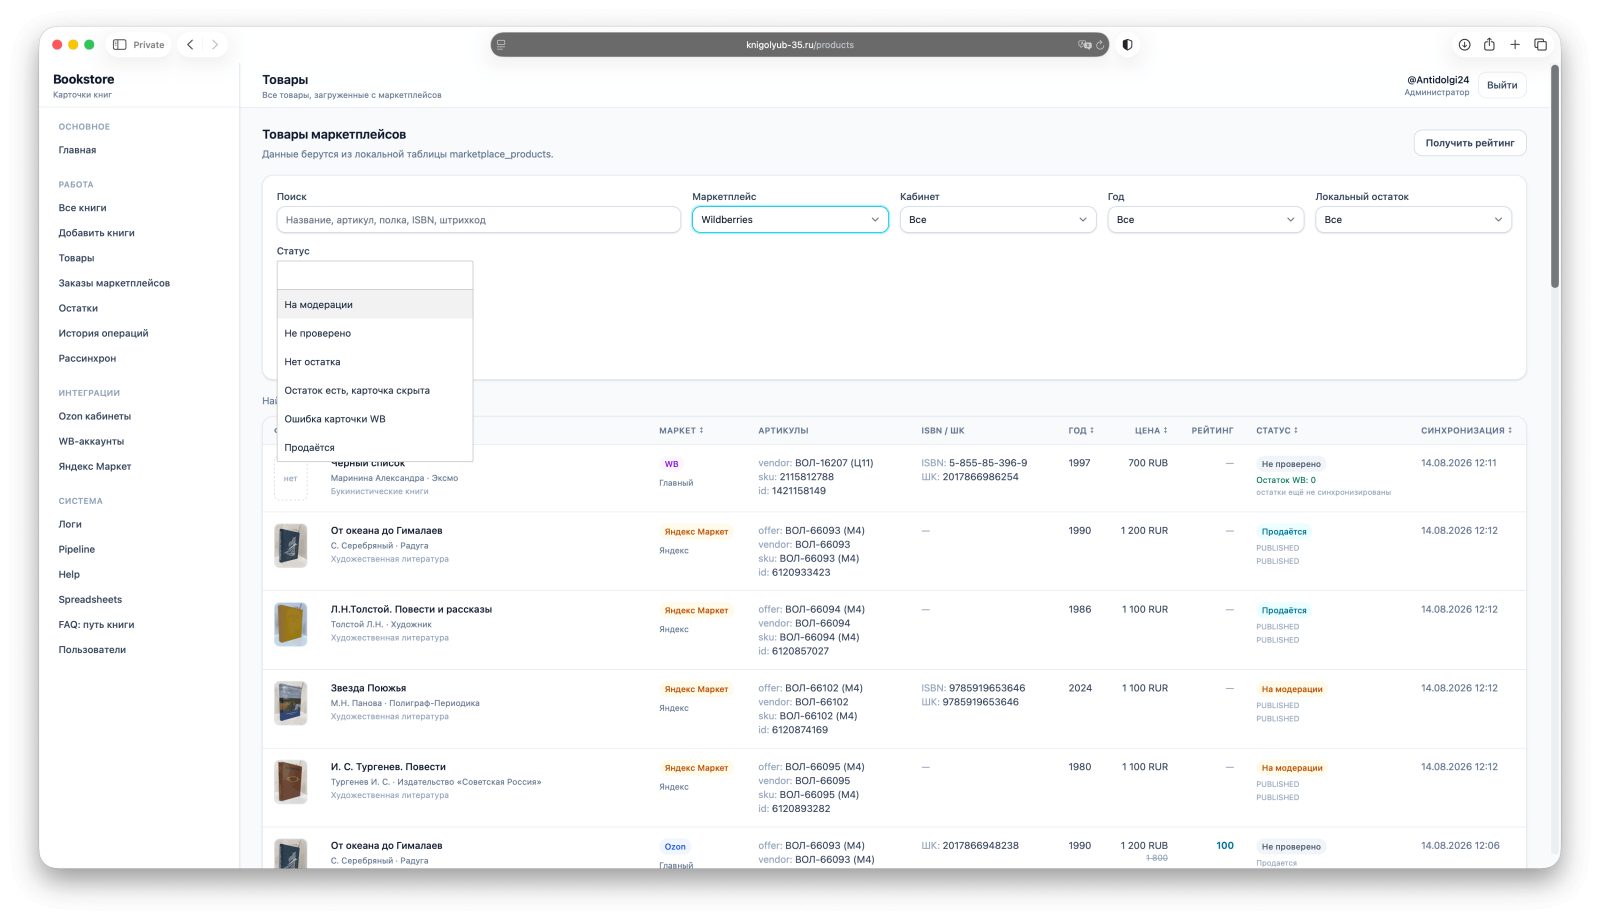The height and width of the screenshot is (920, 1600).
Task: Open FAQ: путь книги
Action: pos(96,624)
